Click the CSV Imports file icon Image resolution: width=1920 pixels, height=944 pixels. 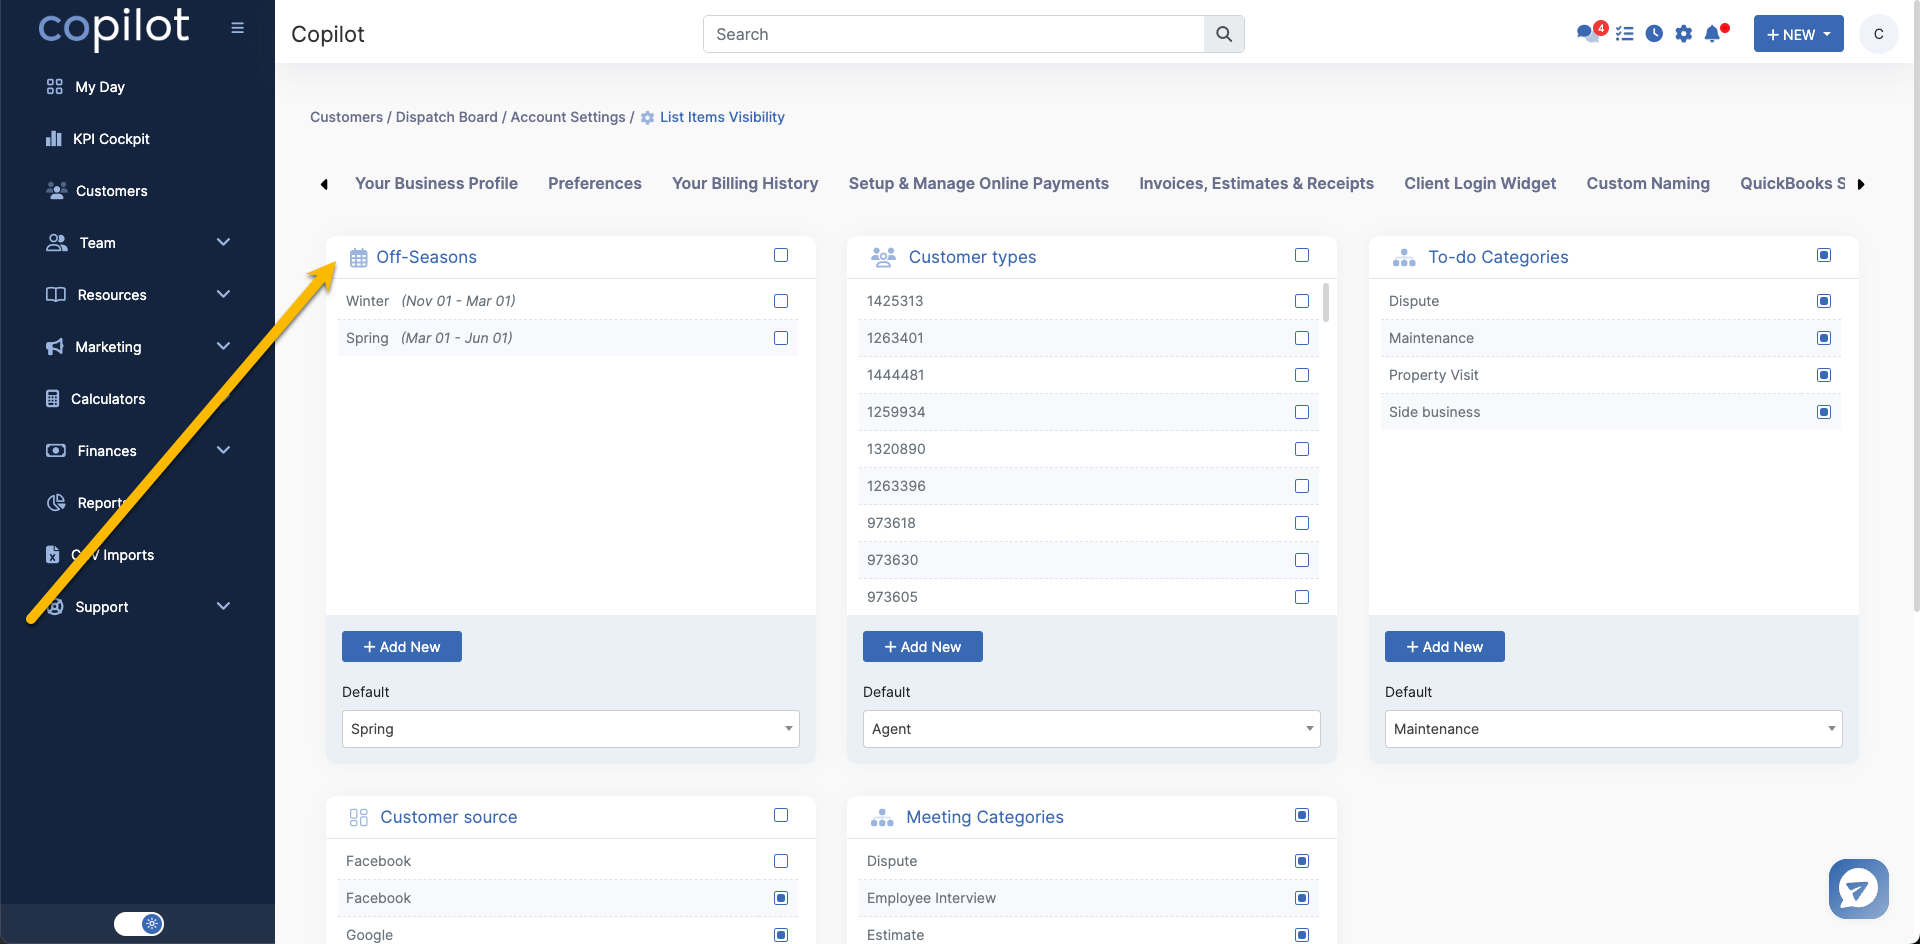53,555
